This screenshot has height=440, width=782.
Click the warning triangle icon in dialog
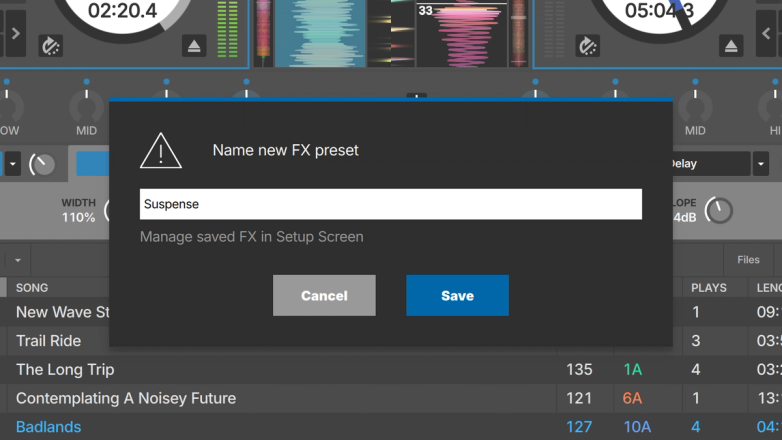click(x=160, y=151)
